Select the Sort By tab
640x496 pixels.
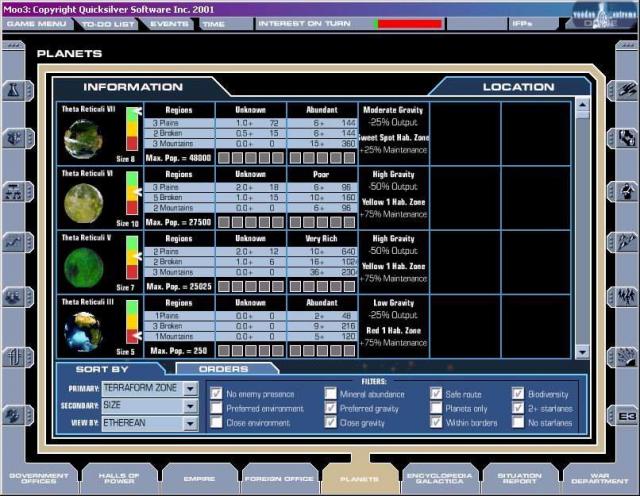(x=102, y=369)
